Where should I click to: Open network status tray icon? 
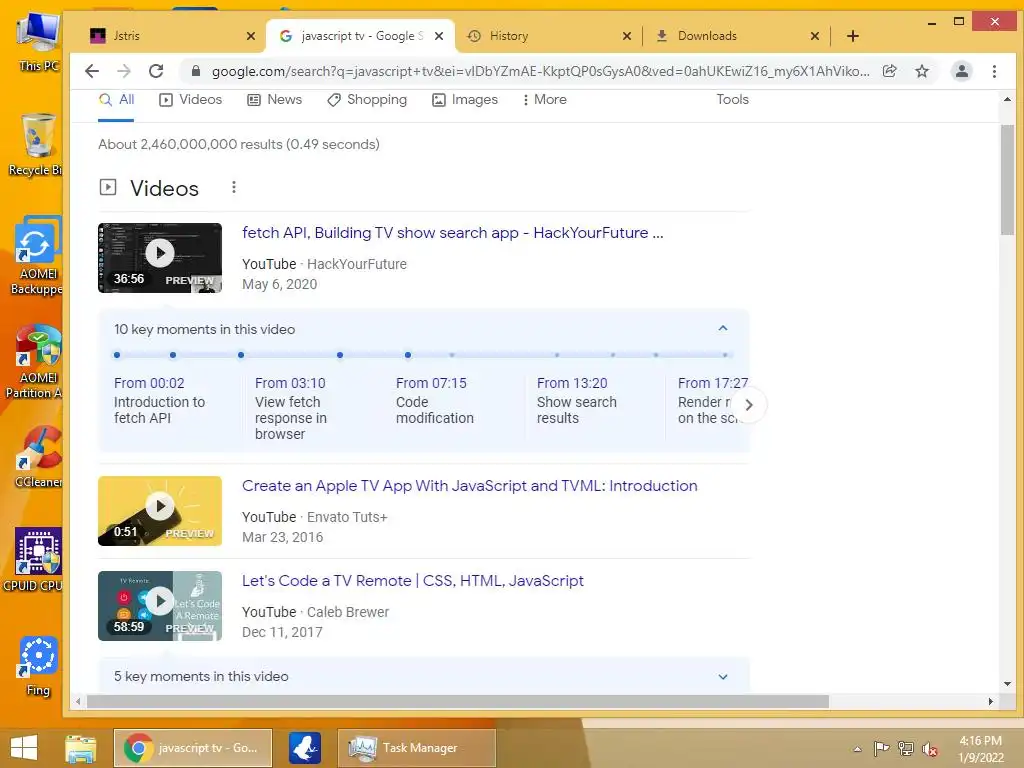[905, 748]
